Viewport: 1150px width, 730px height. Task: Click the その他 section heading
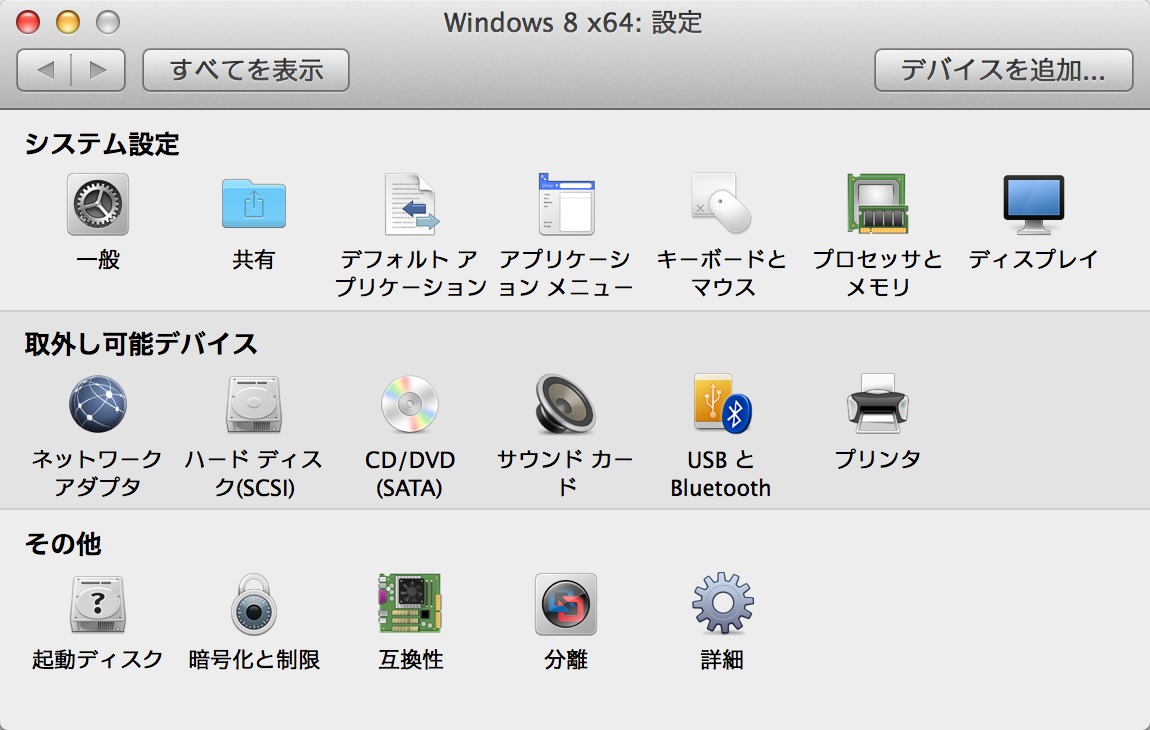pos(62,544)
